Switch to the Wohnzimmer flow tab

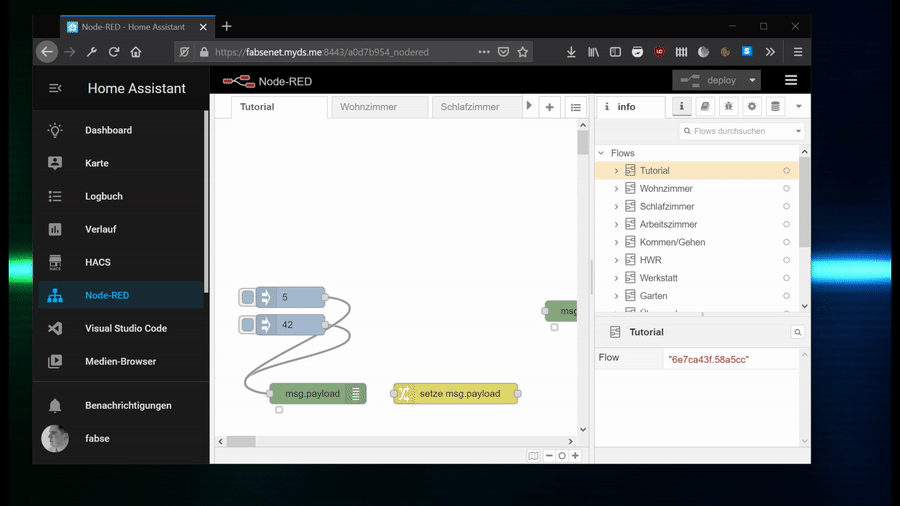coord(379,107)
